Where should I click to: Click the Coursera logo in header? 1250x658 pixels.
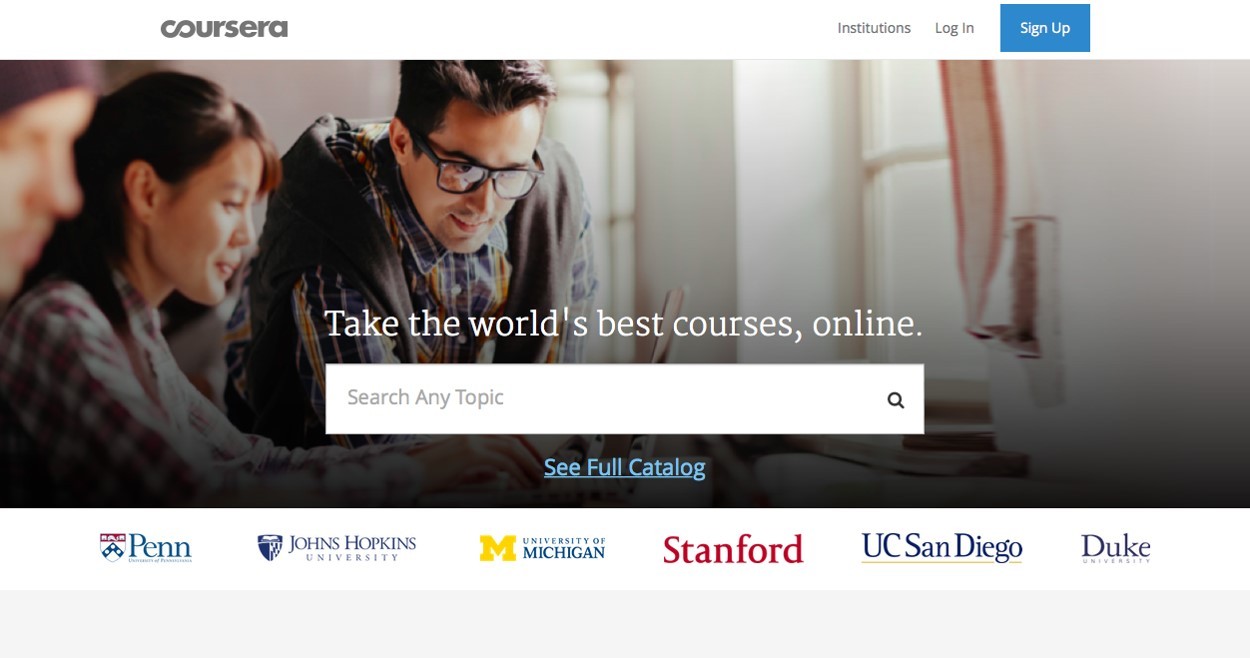[224, 28]
